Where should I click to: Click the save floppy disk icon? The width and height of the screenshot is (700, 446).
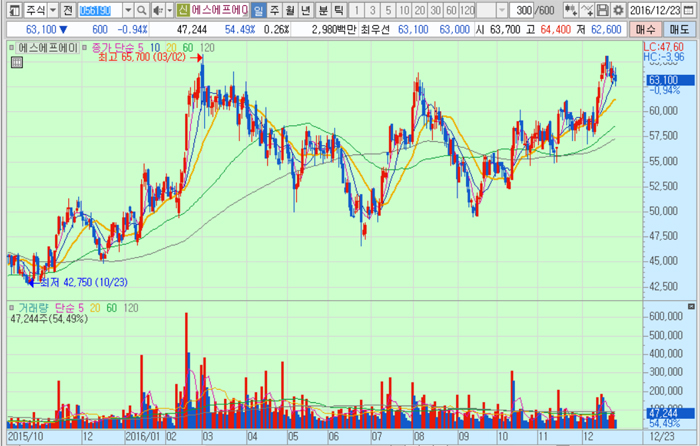(x=603, y=10)
